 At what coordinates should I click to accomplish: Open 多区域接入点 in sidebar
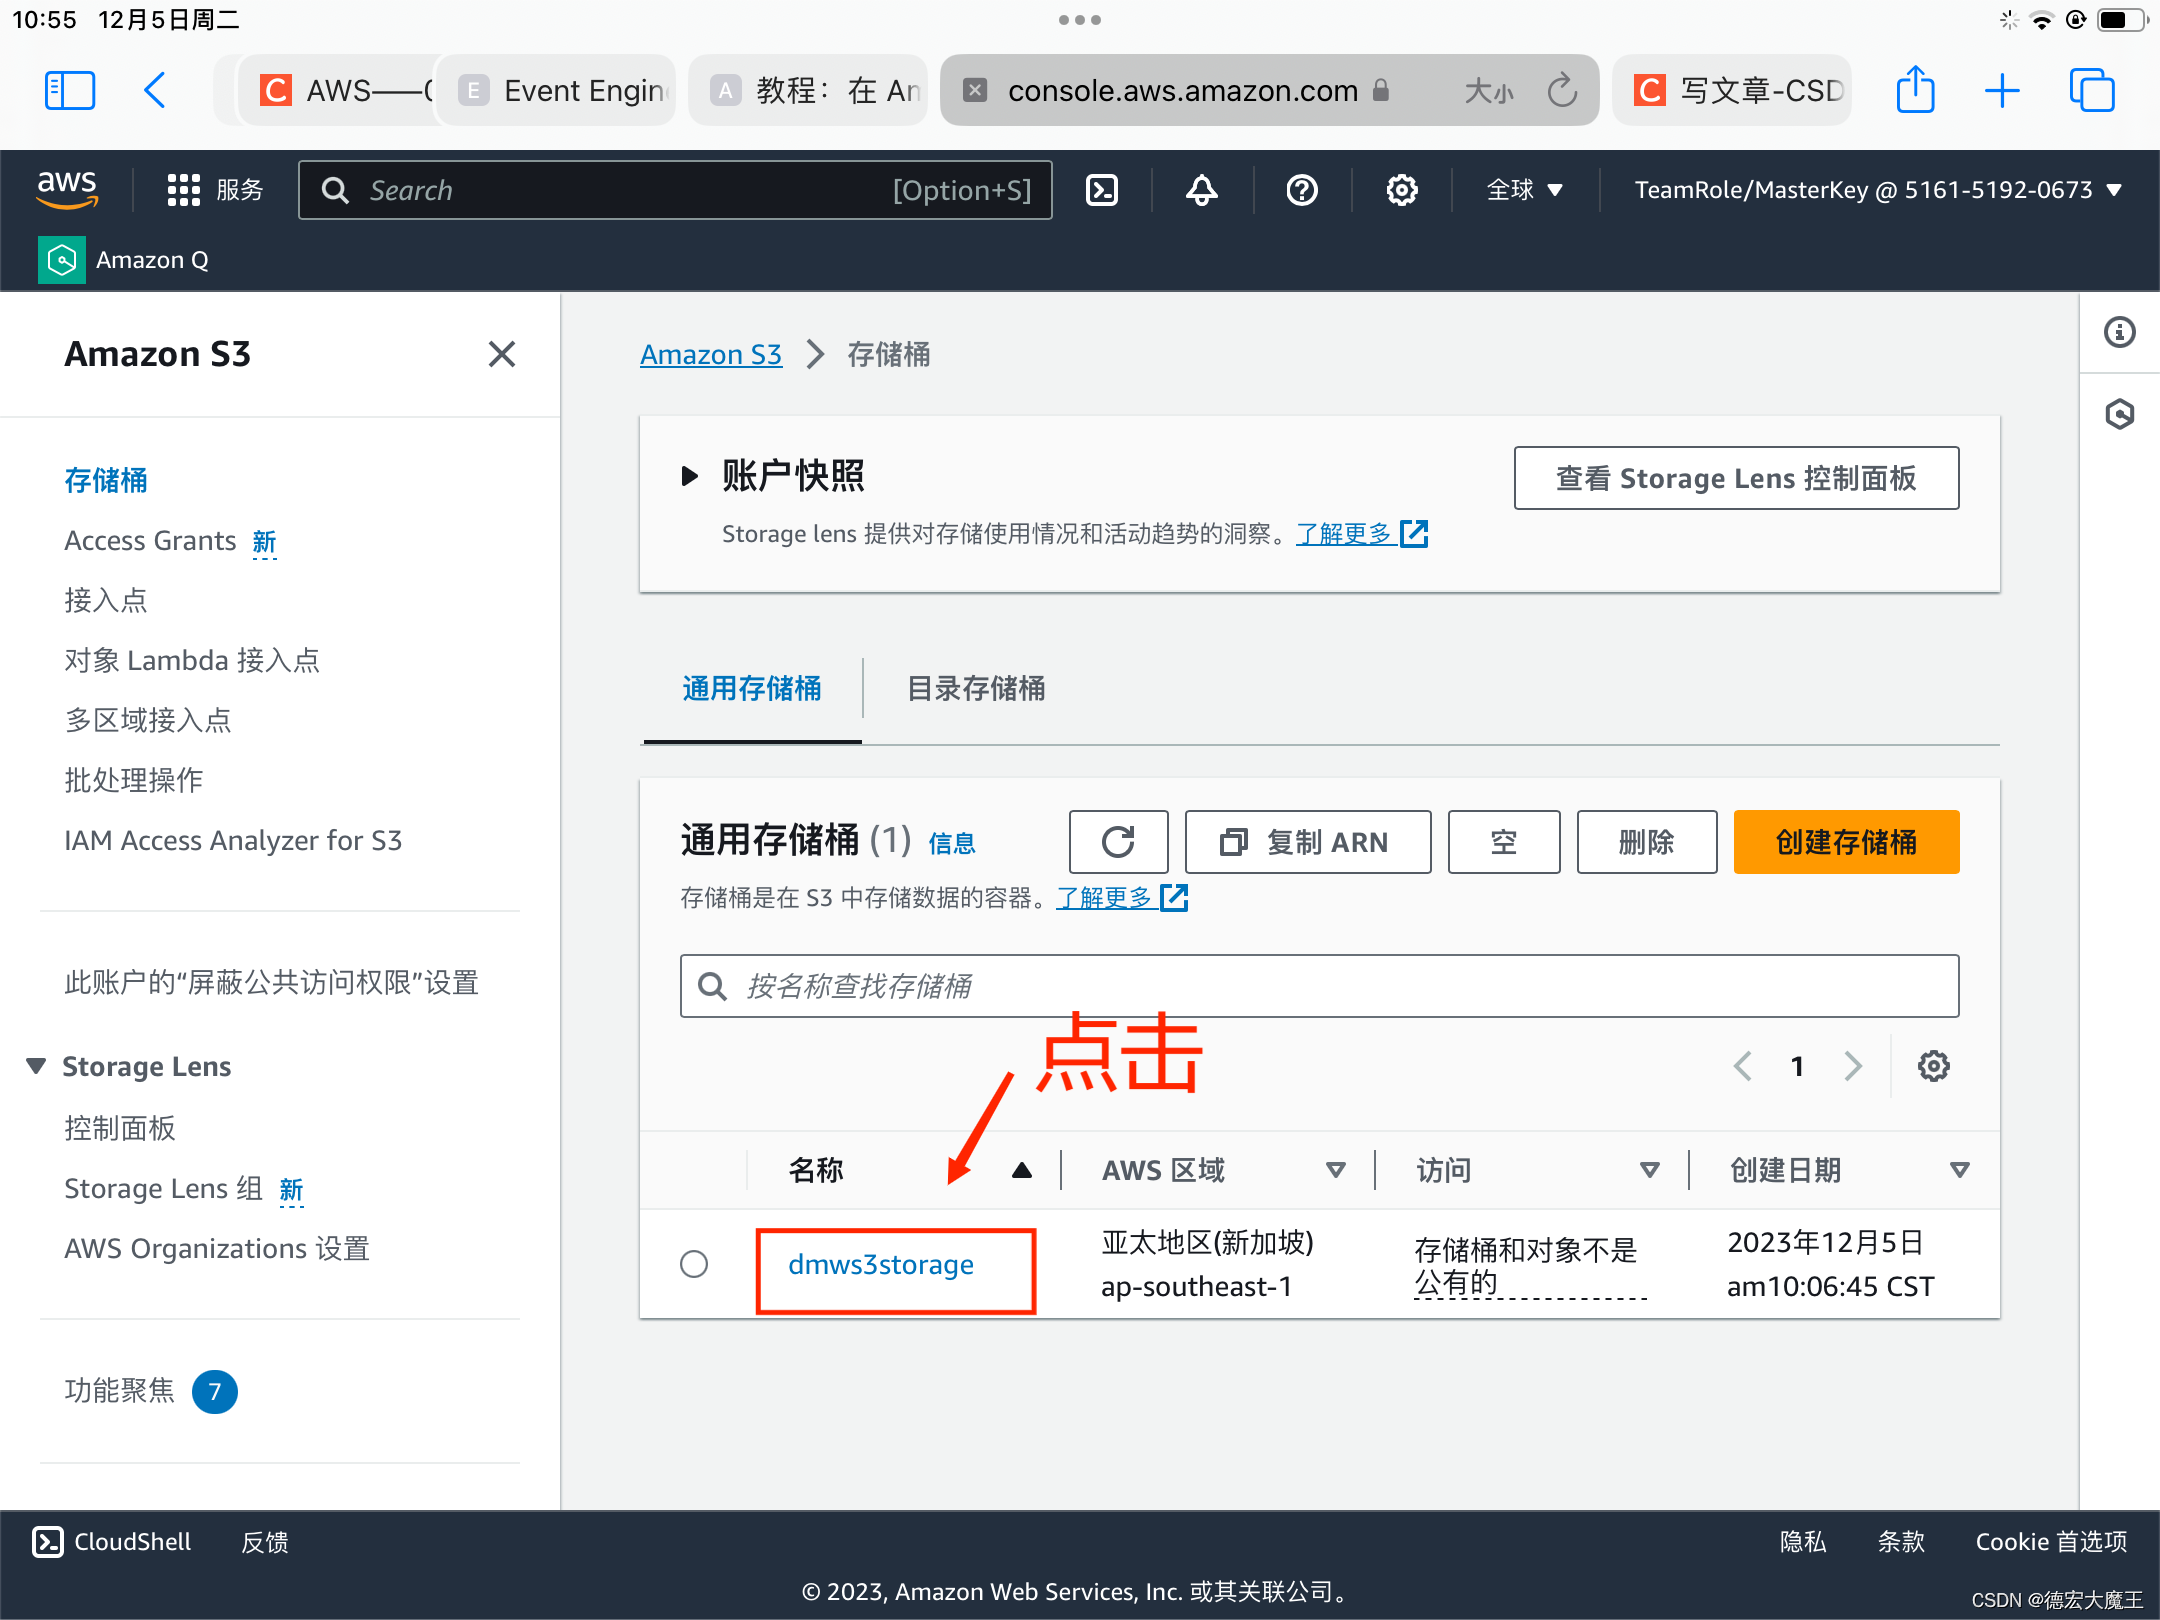pos(148,720)
